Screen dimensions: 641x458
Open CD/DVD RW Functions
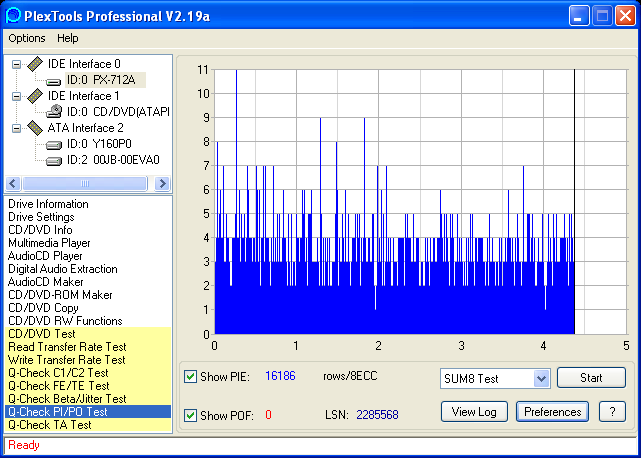pos(65,321)
